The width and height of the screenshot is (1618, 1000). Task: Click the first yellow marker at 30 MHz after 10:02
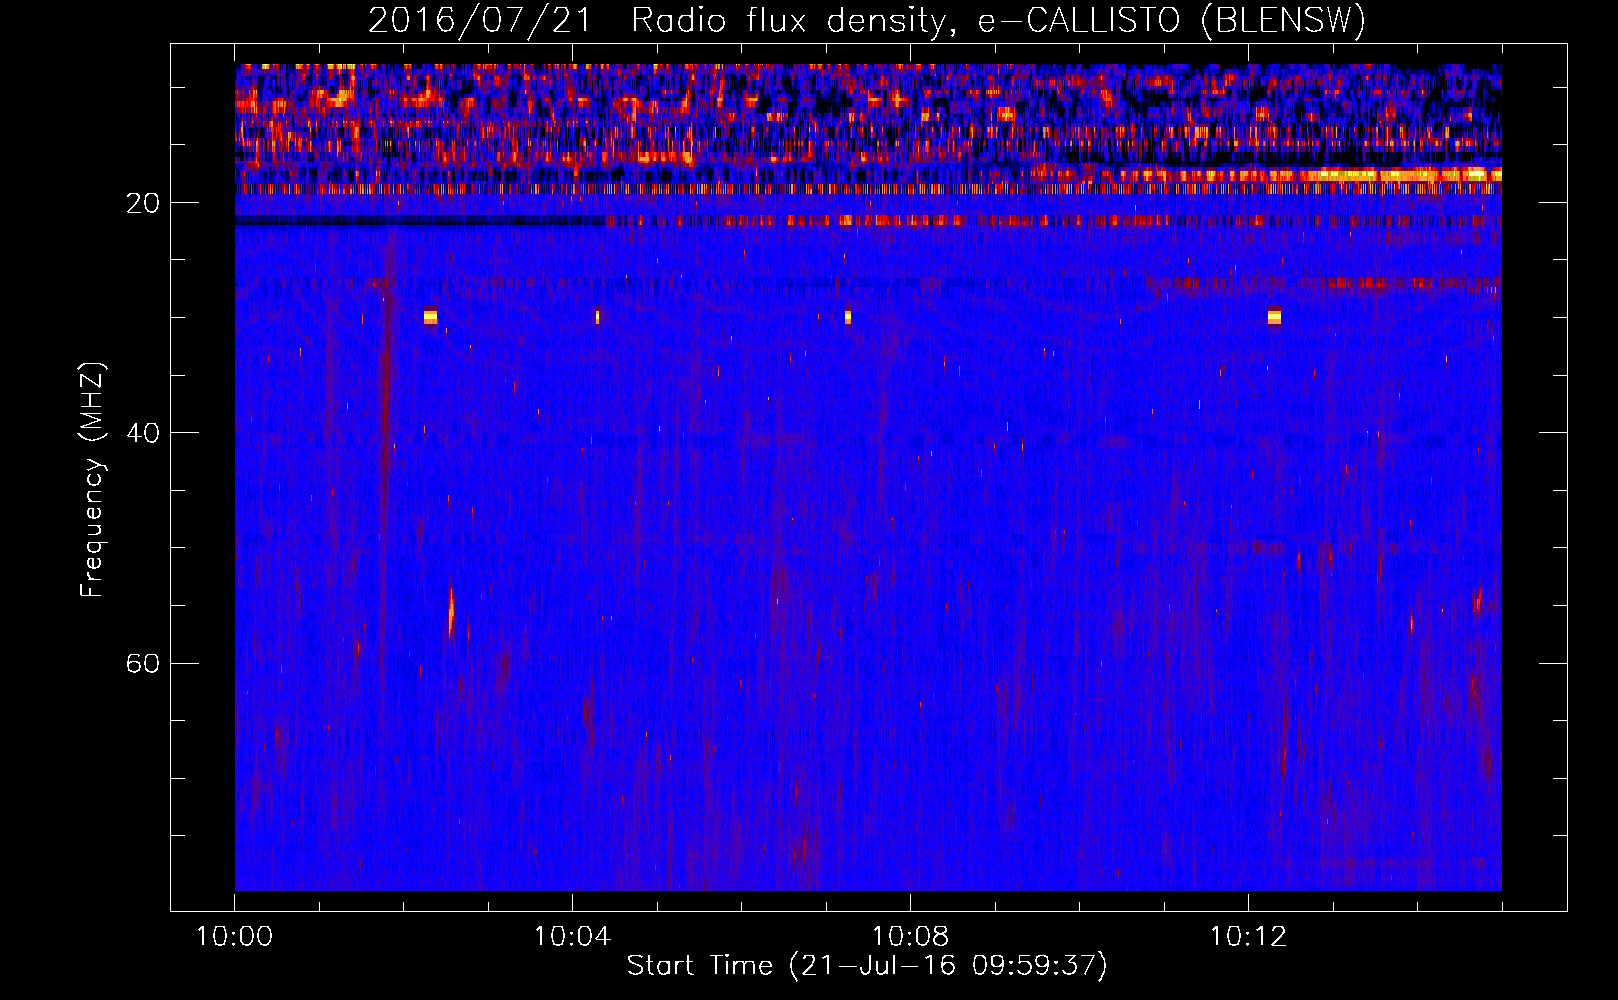click(430, 317)
